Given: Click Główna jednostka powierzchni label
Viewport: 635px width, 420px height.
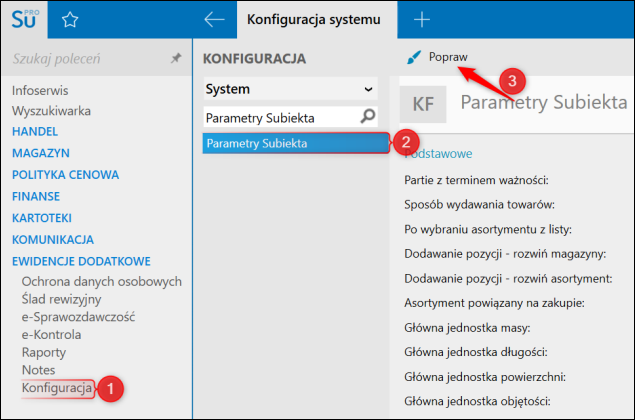Looking at the screenshot, I should pos(485,377).
